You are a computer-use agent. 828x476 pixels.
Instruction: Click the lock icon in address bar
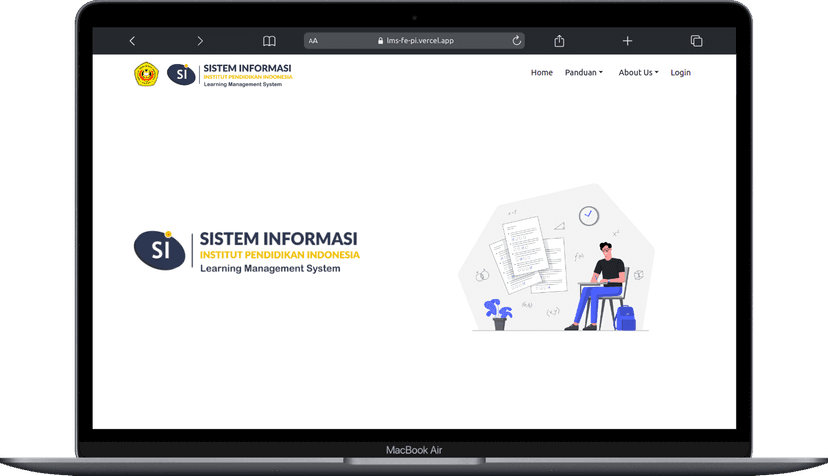[381, 41]
